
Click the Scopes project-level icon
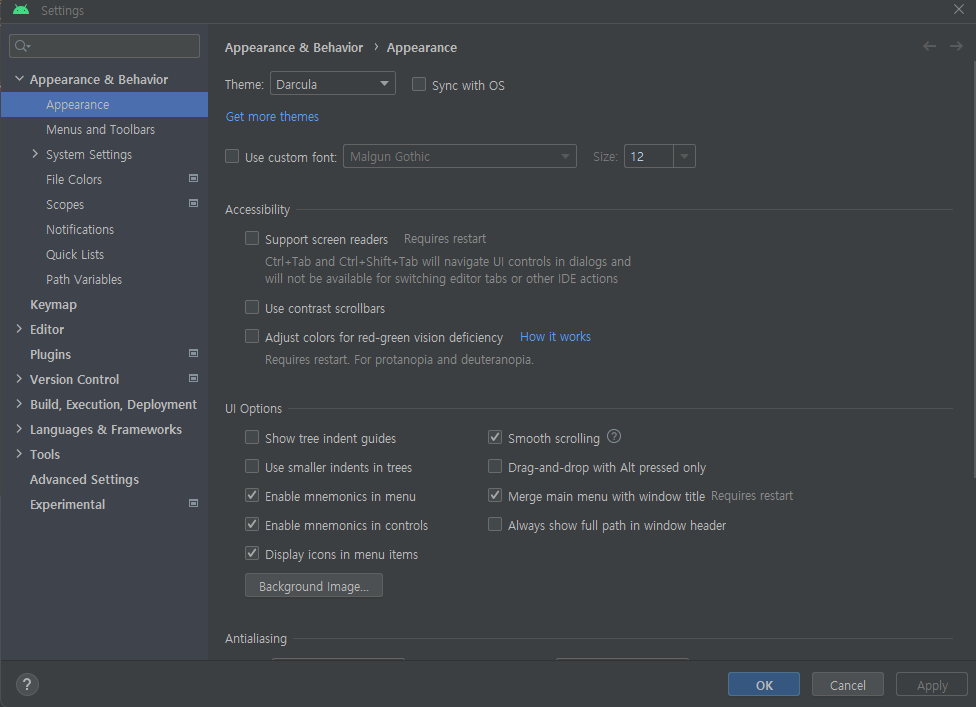click(193, 204)
